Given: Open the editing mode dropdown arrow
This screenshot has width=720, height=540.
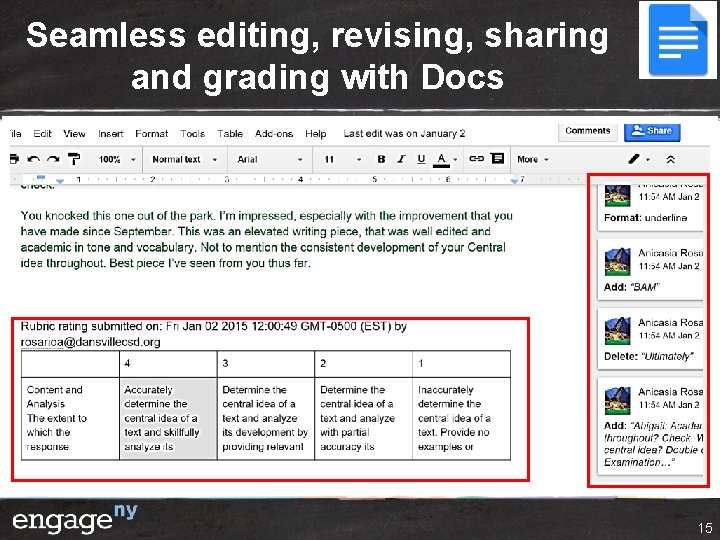Looking at the screenshot, I should pyautogui.click(x=648, y=160).
